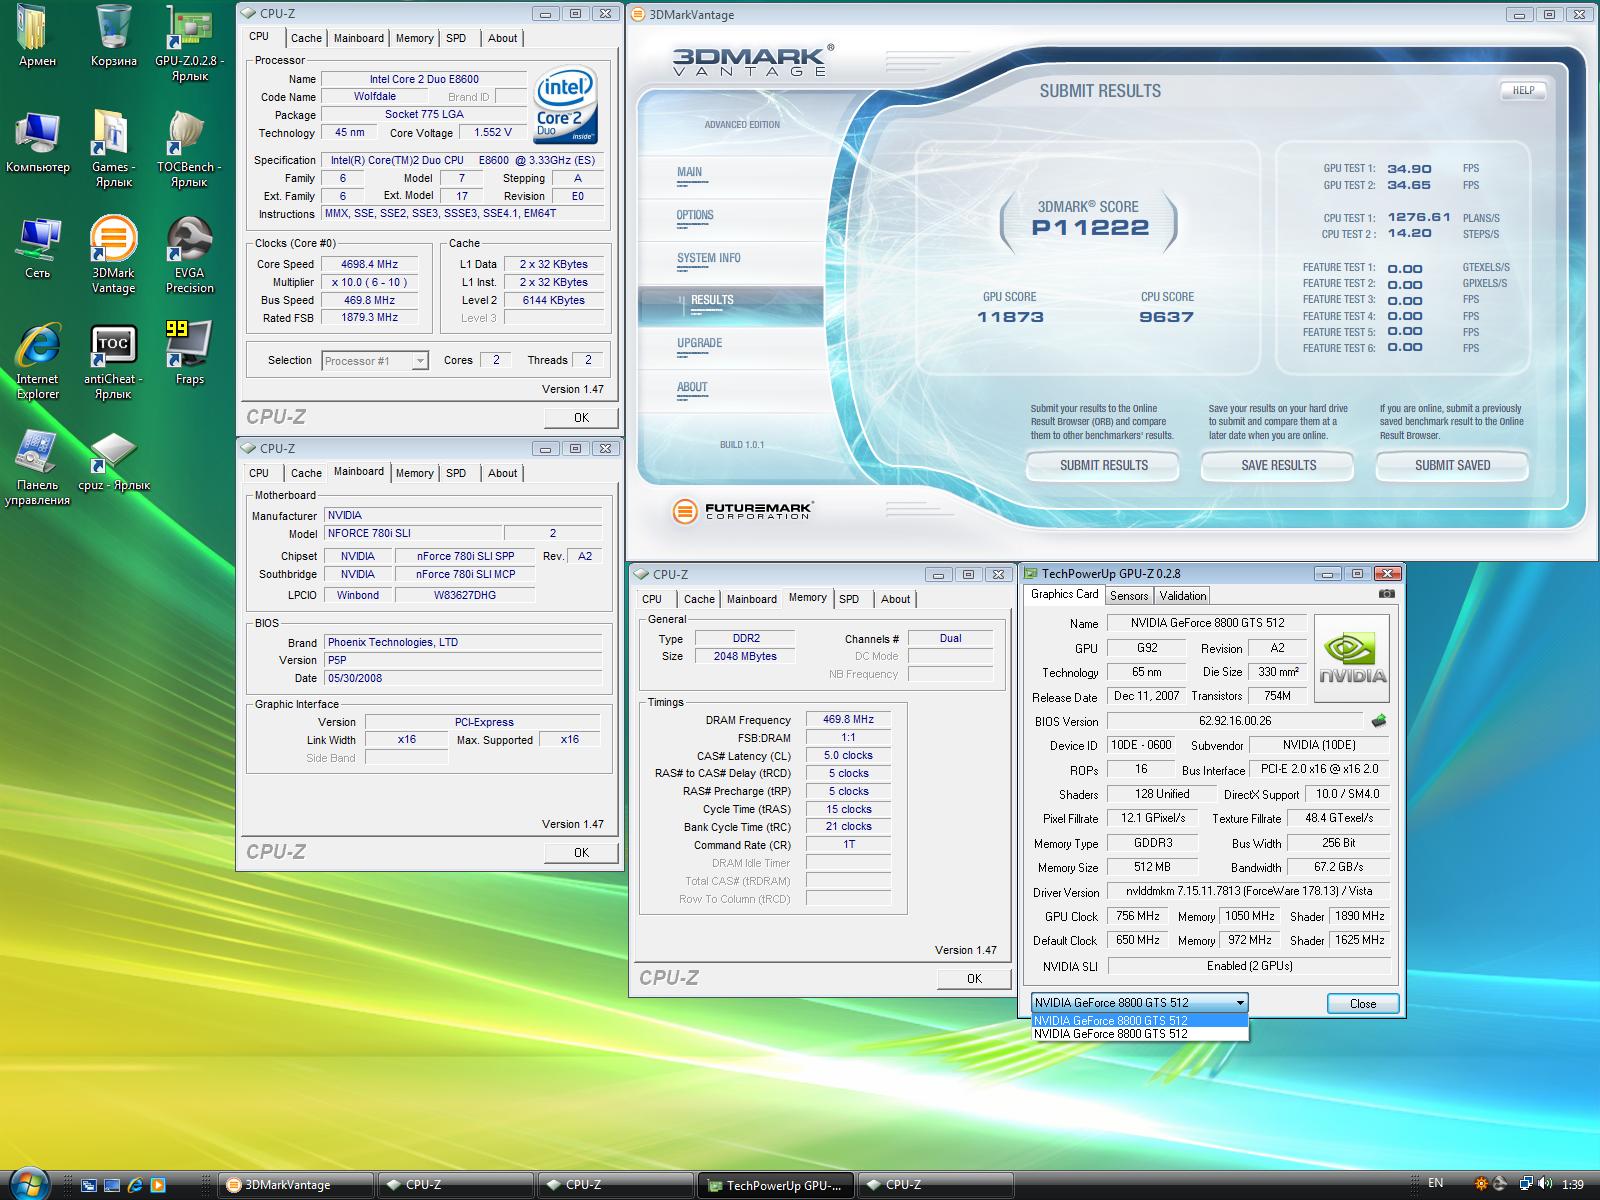The width and height of the screenshot is (1600, 1200).
Task: Open the Processor #1 selection dropdown in CPU-Z
Action: (375, 360)
